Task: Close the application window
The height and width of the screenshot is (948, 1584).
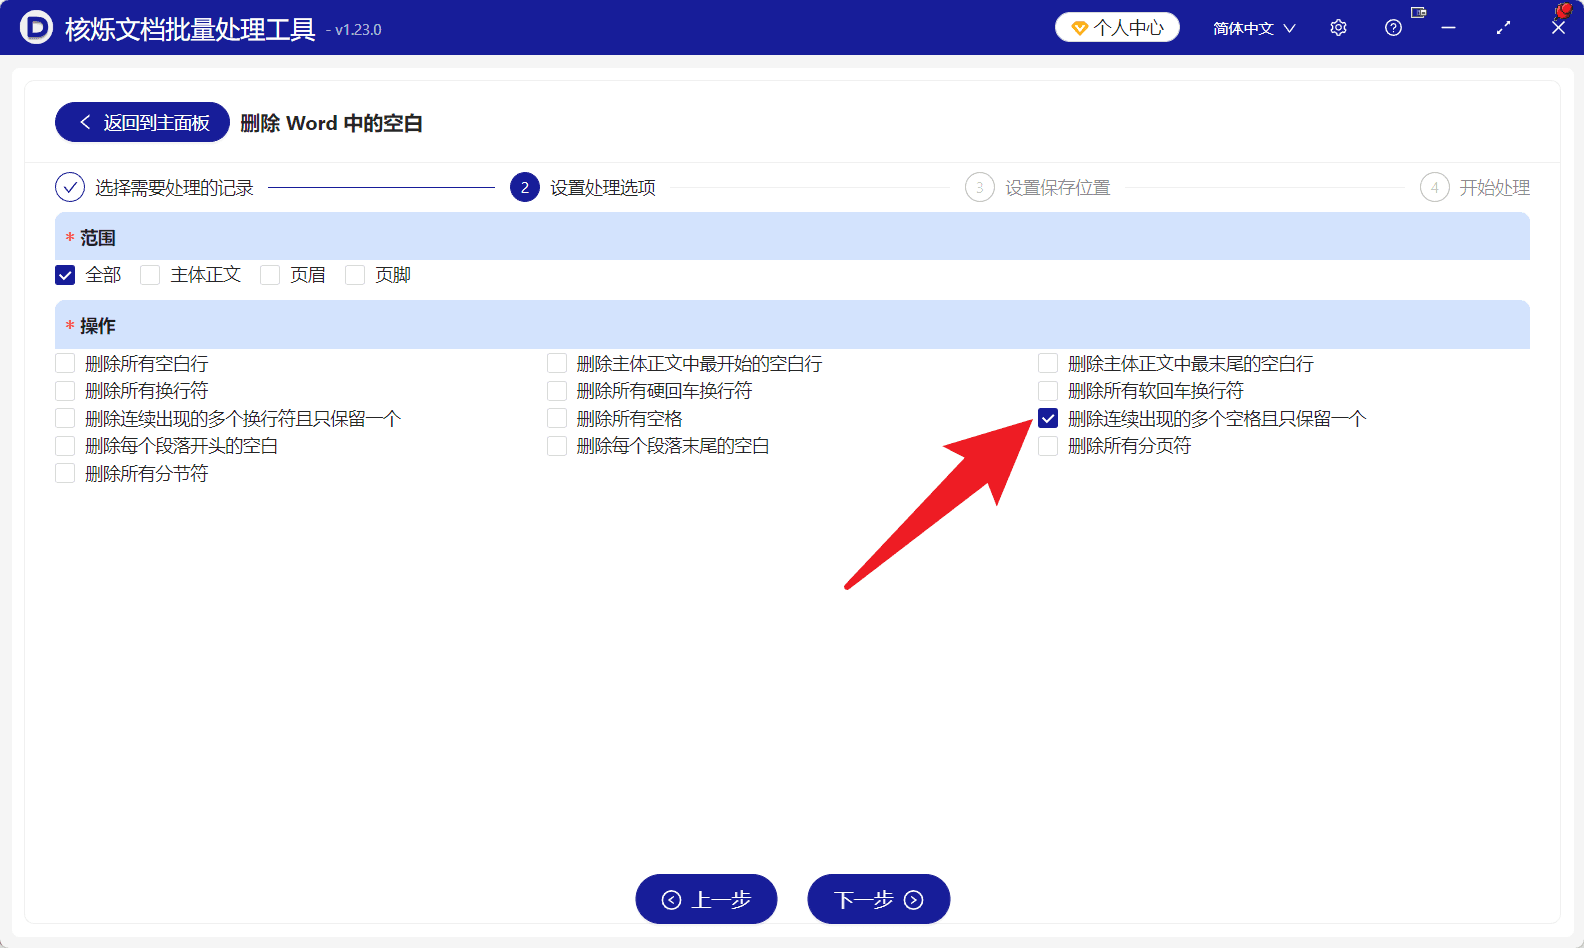Action: point(1558,28)
